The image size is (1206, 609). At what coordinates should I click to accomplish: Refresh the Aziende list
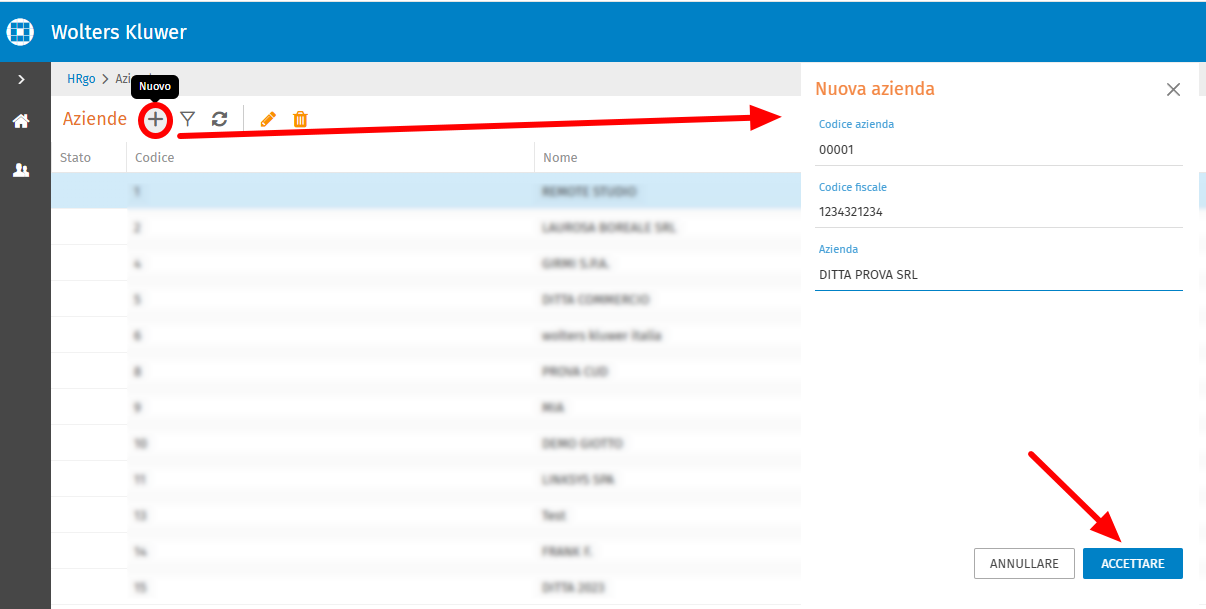220,119
